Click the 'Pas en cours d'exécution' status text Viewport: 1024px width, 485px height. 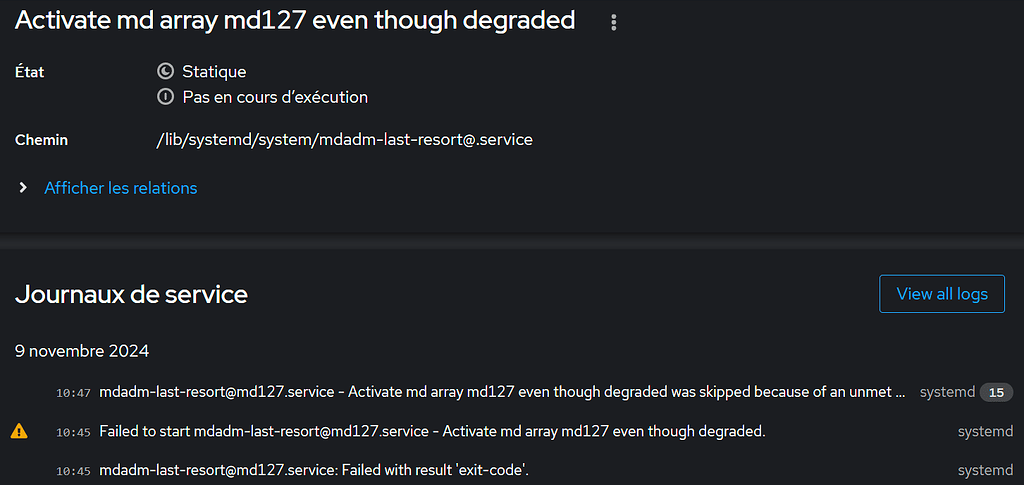[275, 98]
